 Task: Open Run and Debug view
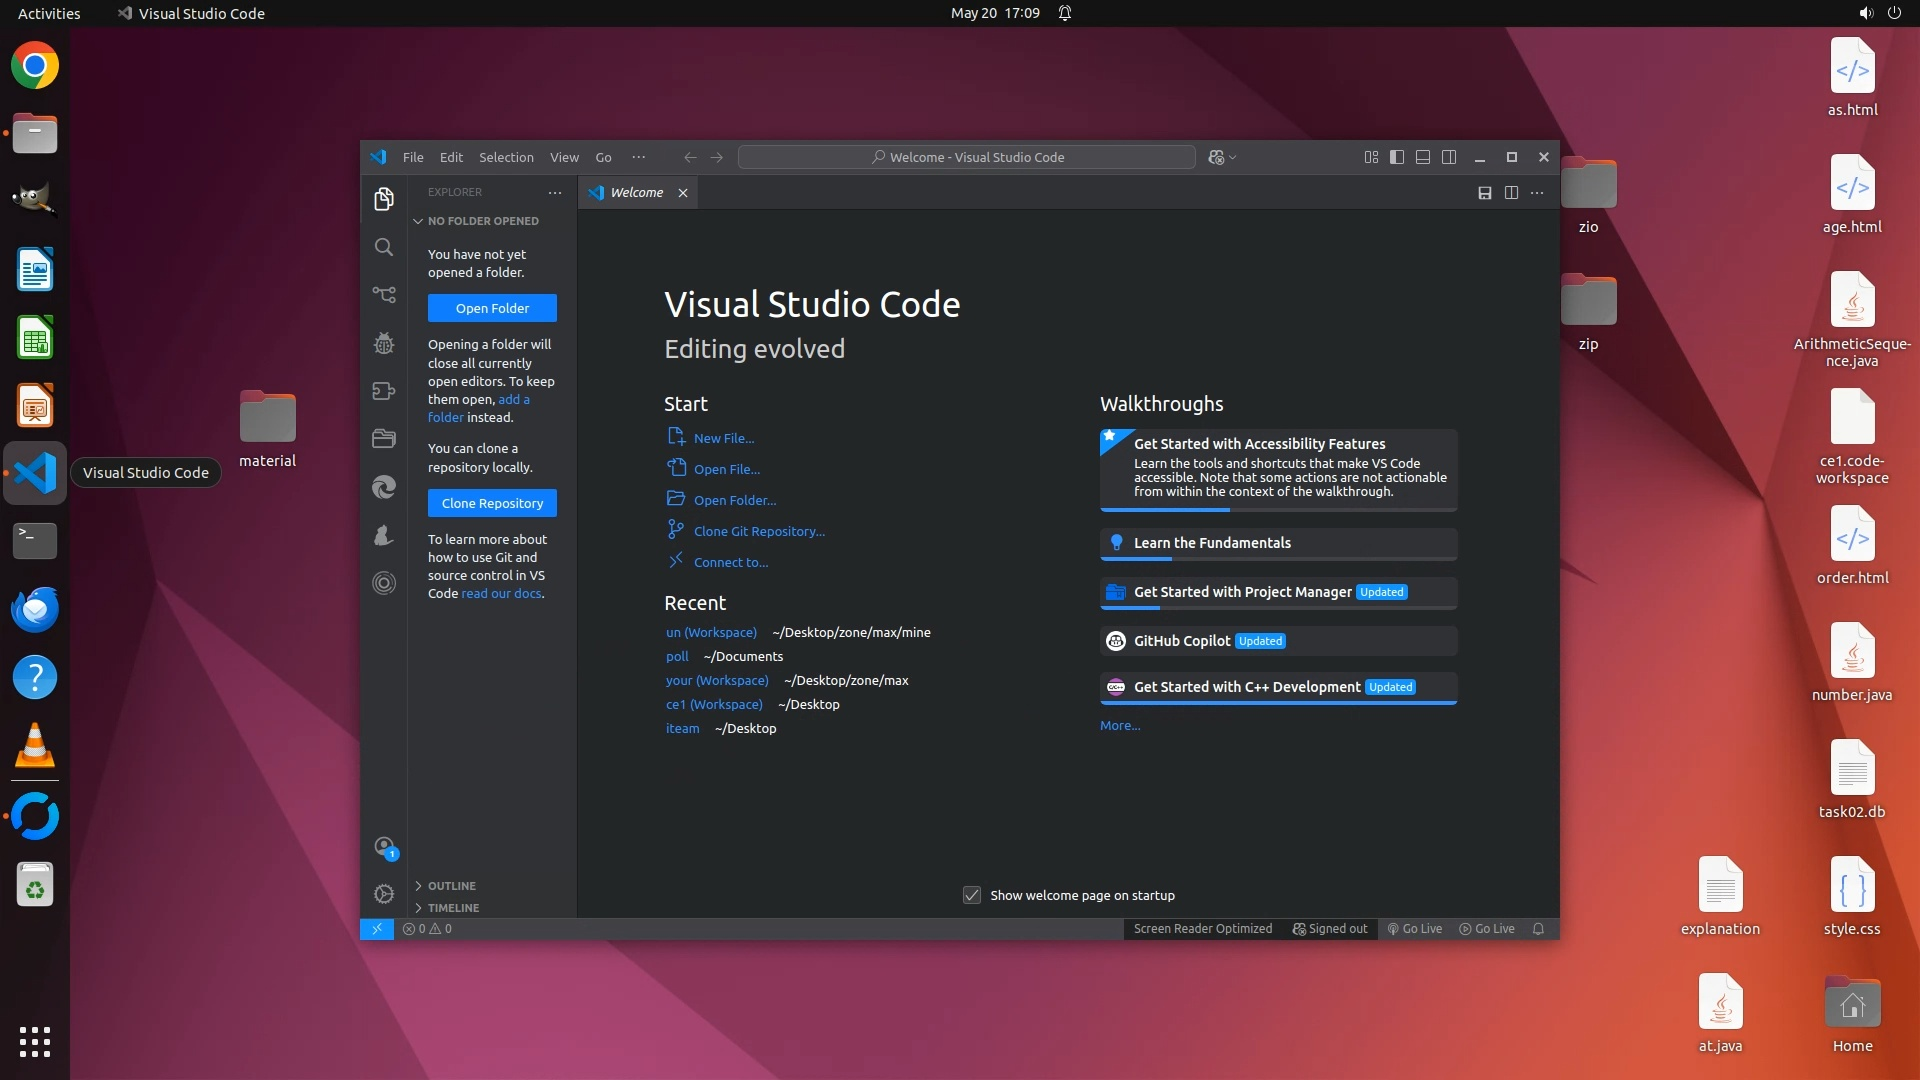coord(384,343)
